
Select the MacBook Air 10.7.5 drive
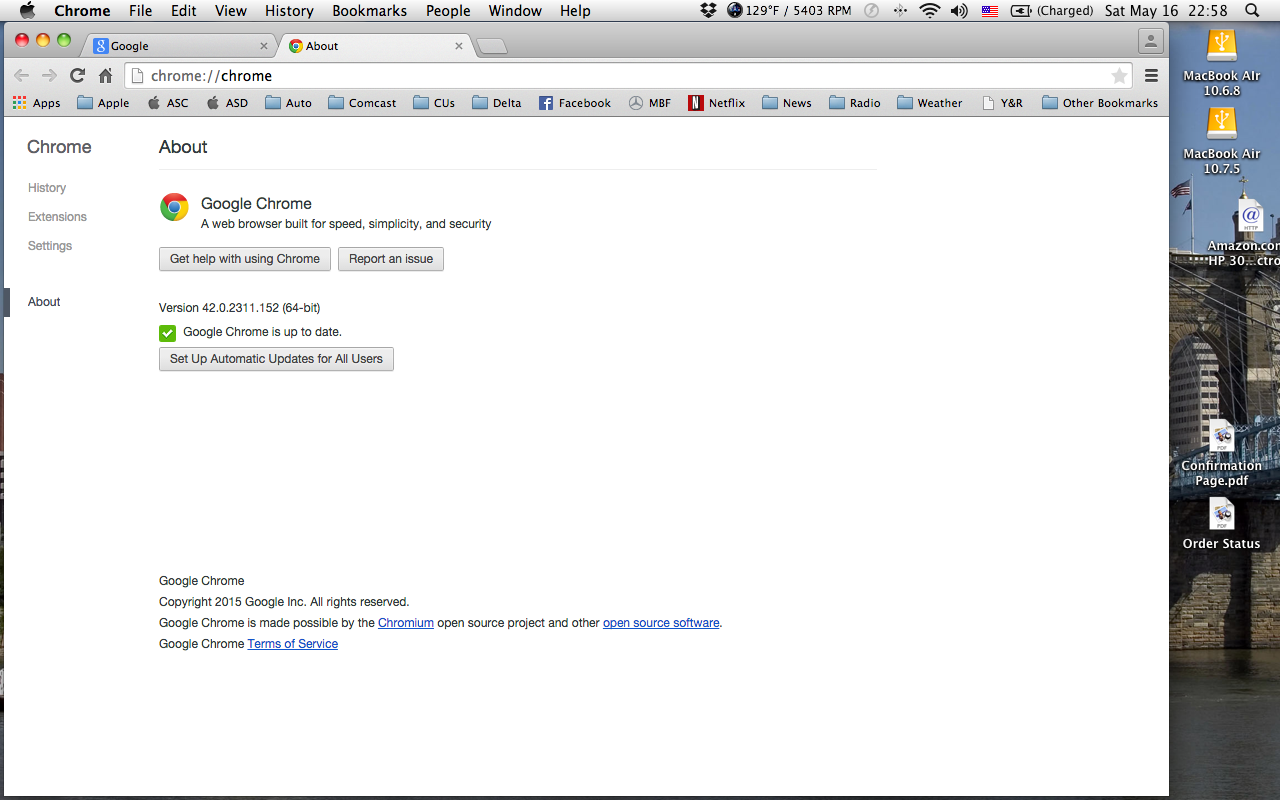(x=1221, y=141)
